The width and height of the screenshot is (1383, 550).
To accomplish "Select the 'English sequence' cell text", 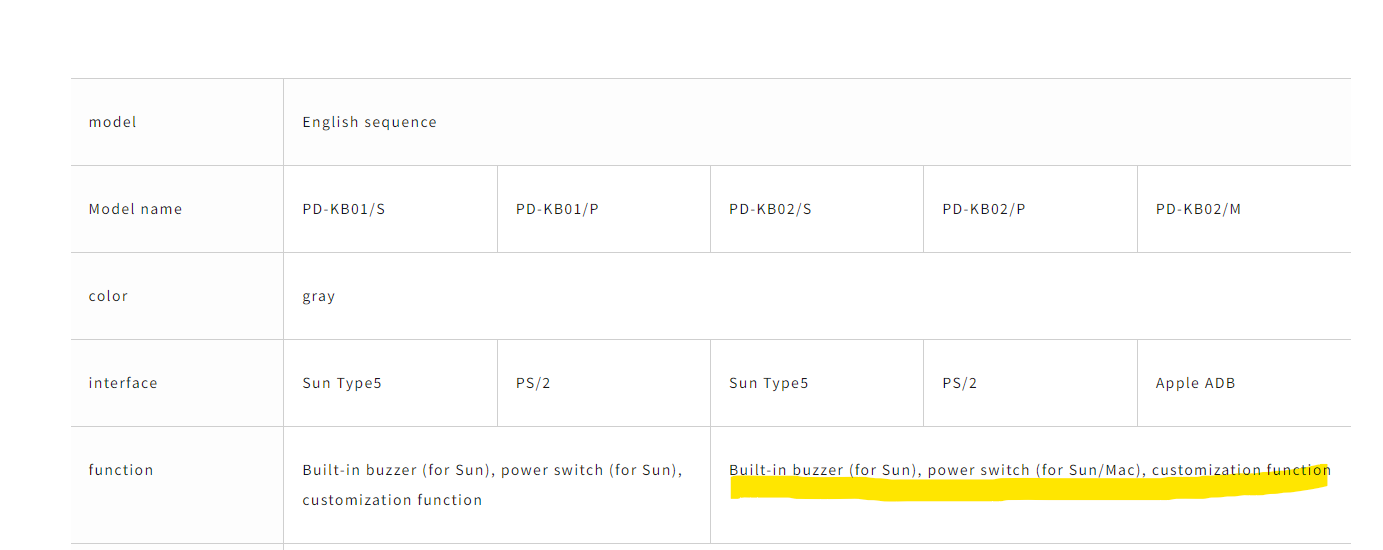I will [370, 122].
